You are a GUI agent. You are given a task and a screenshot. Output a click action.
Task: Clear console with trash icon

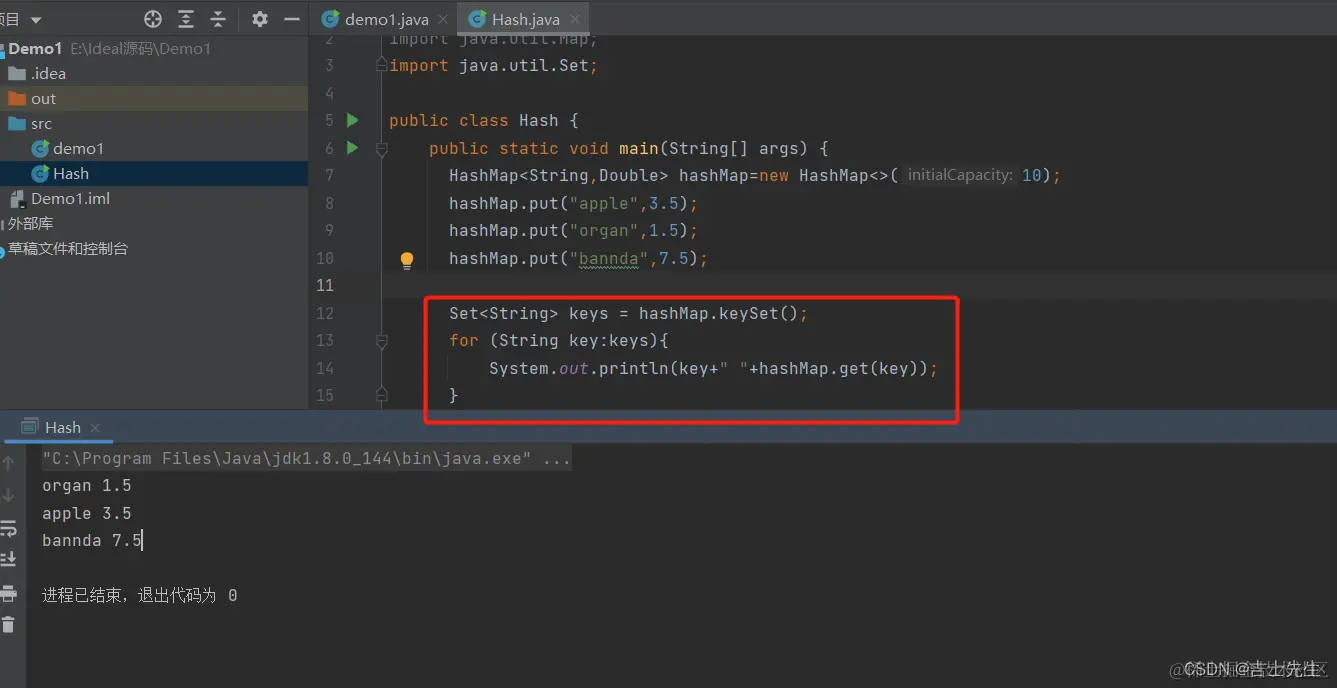point(9,625)
